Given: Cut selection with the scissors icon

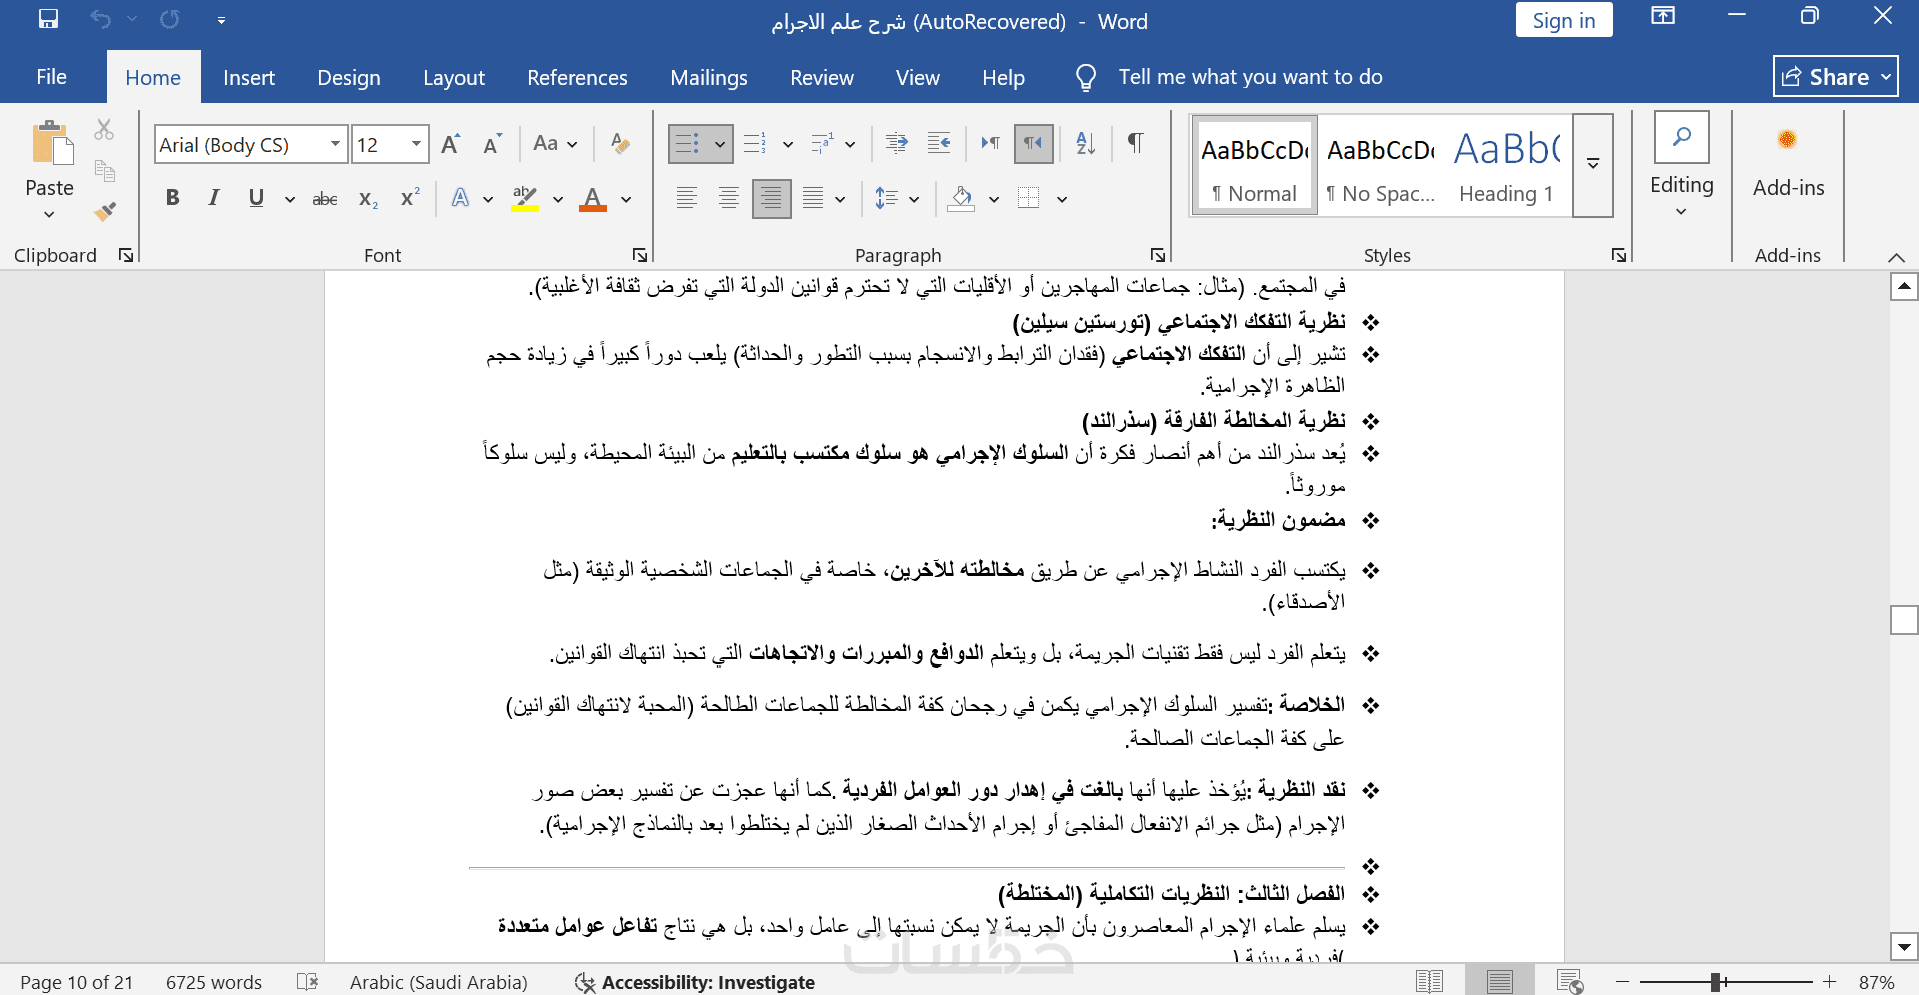Looking at the screenshot, I should (104, 129).
